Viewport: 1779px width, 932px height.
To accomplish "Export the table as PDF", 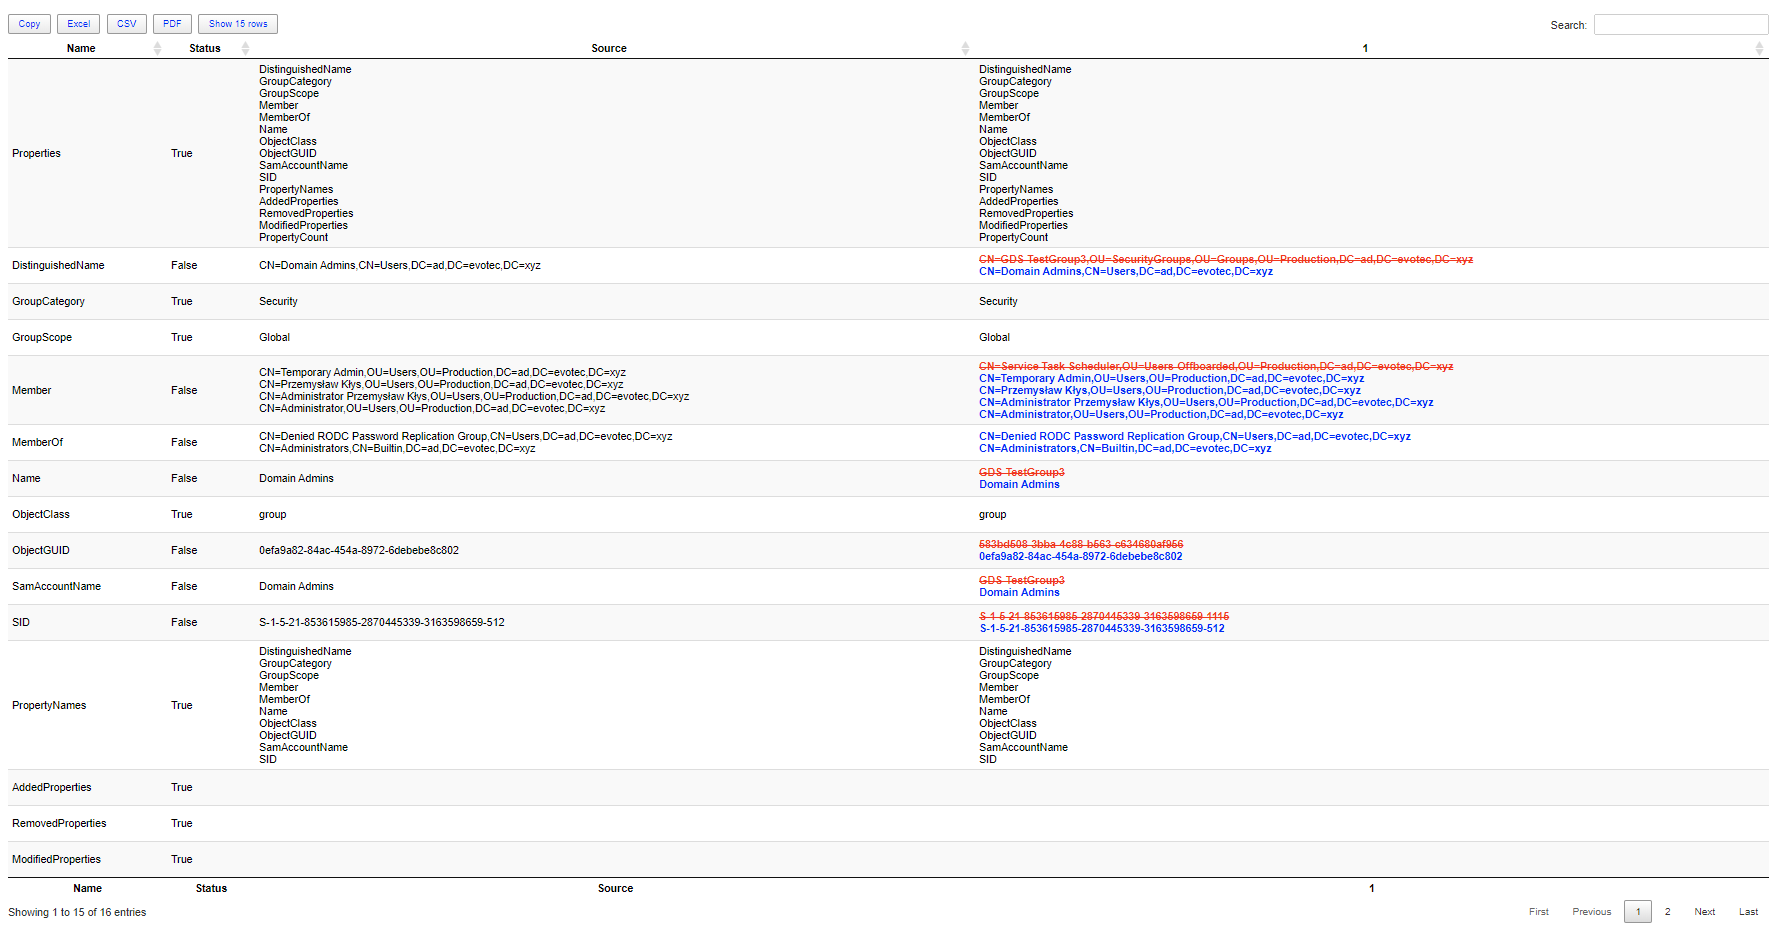I will point(172,24).
